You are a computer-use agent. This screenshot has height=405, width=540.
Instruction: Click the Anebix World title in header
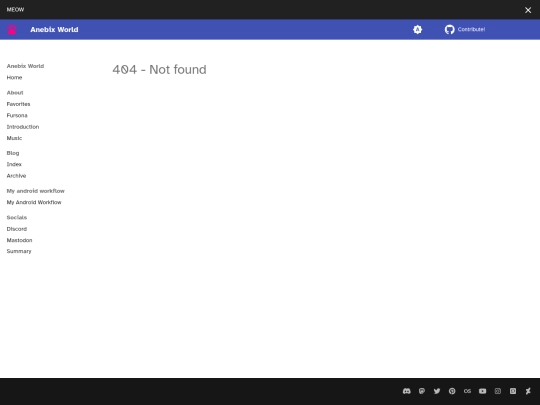click(x=54, y=30)
